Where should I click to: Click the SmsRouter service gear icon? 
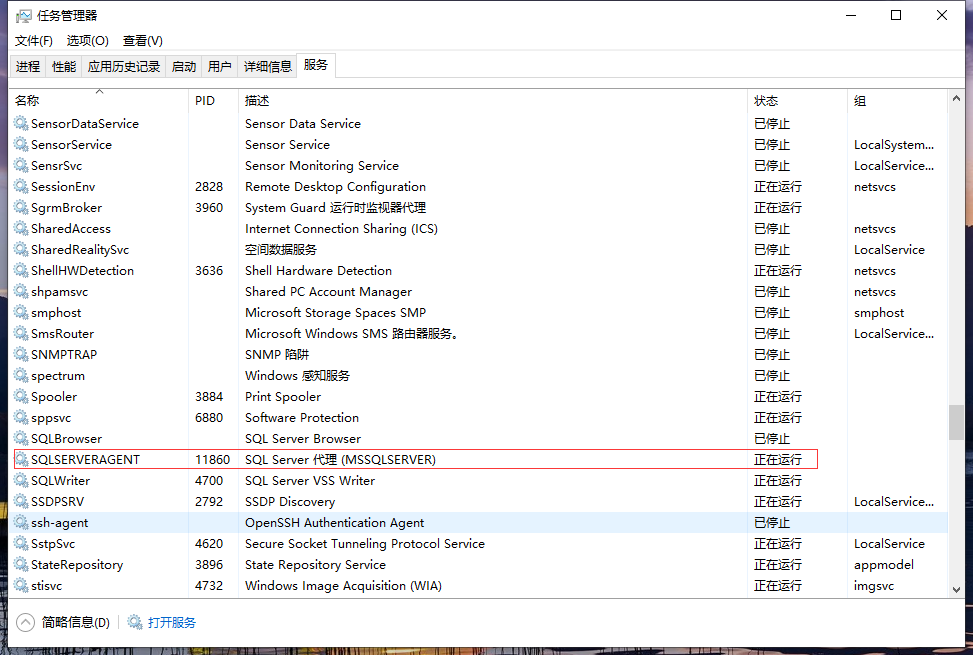[21, 334]
